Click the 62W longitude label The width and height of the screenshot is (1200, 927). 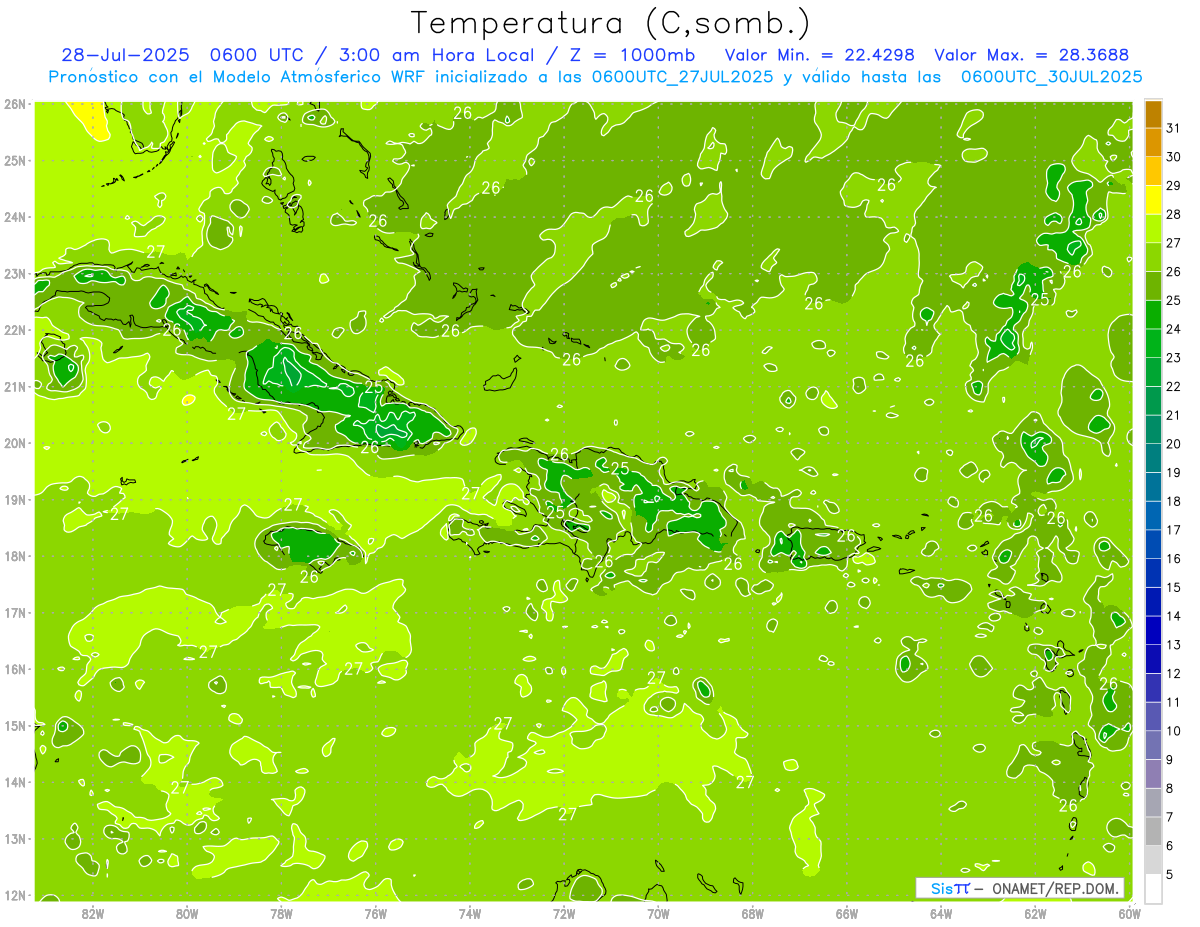[x=1035, y=913]
